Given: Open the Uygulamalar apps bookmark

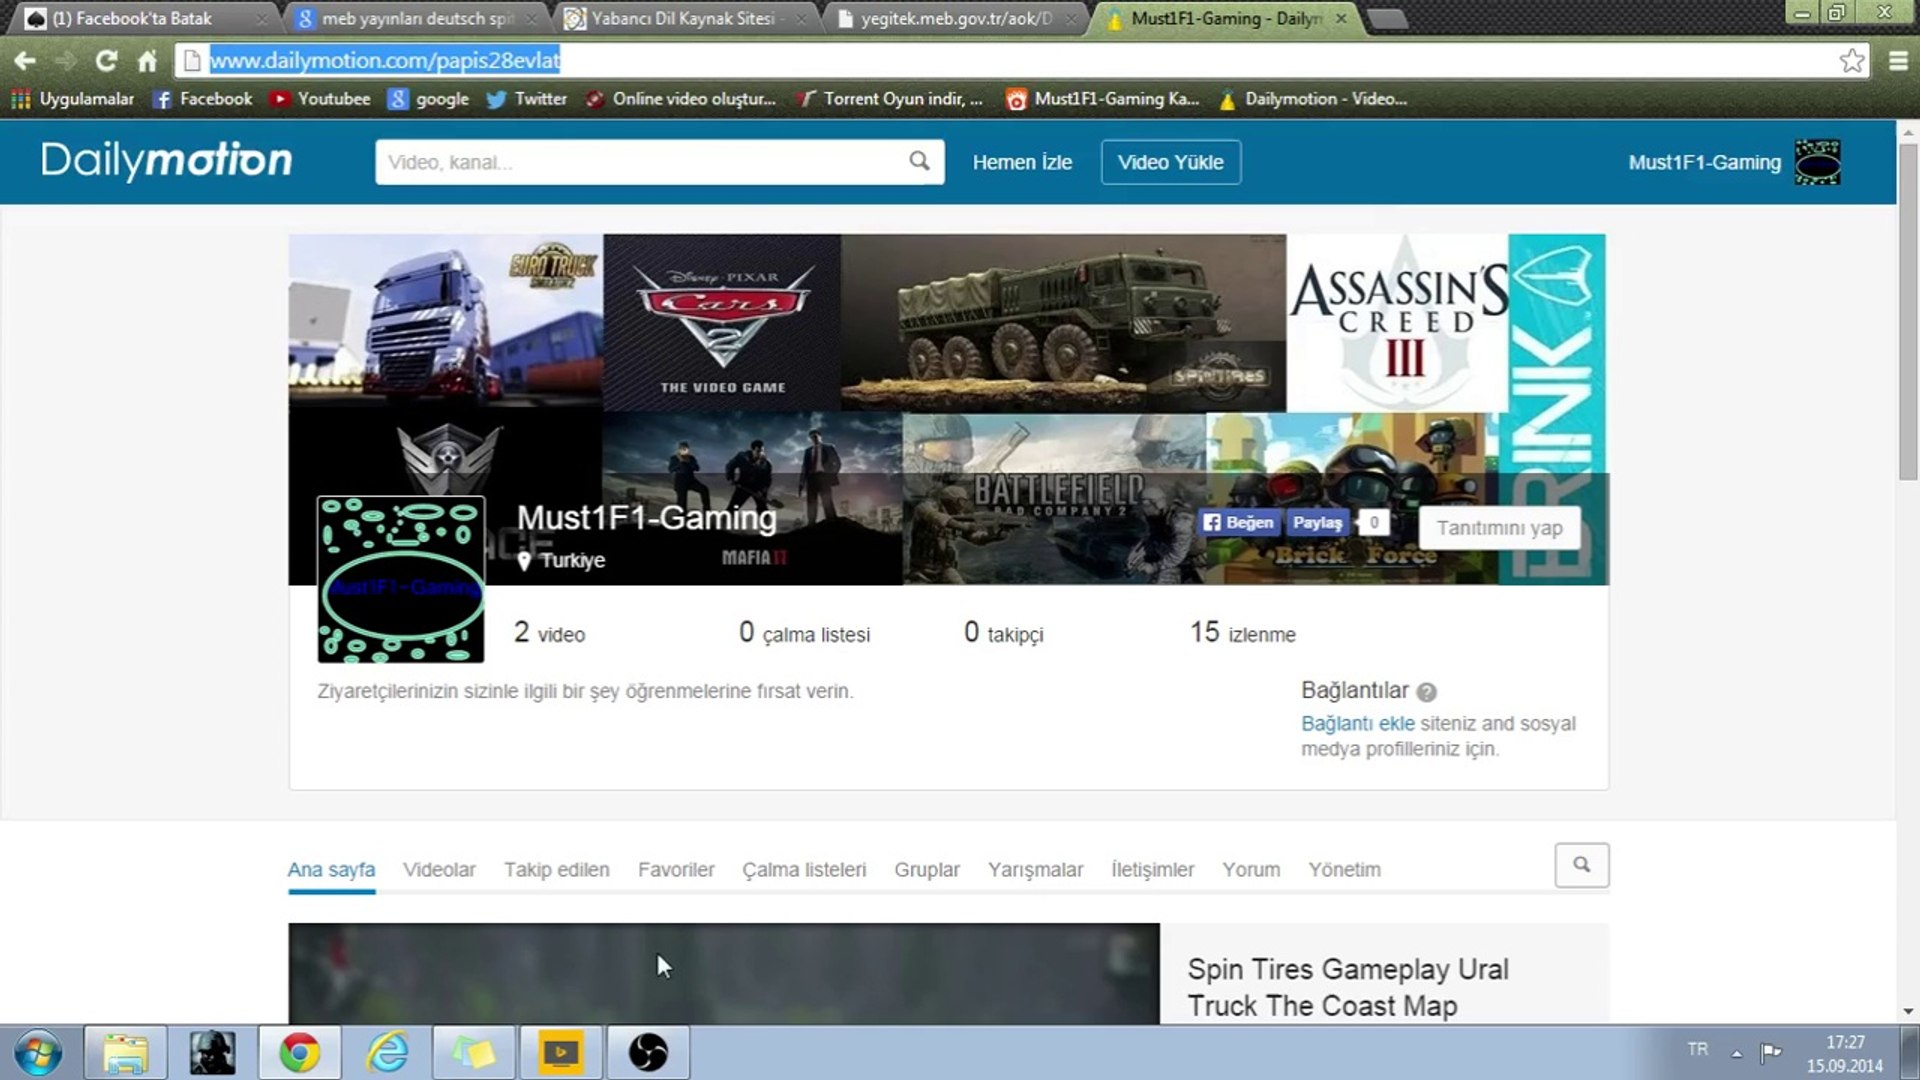Looking at the screenshot, I should 72,99.
